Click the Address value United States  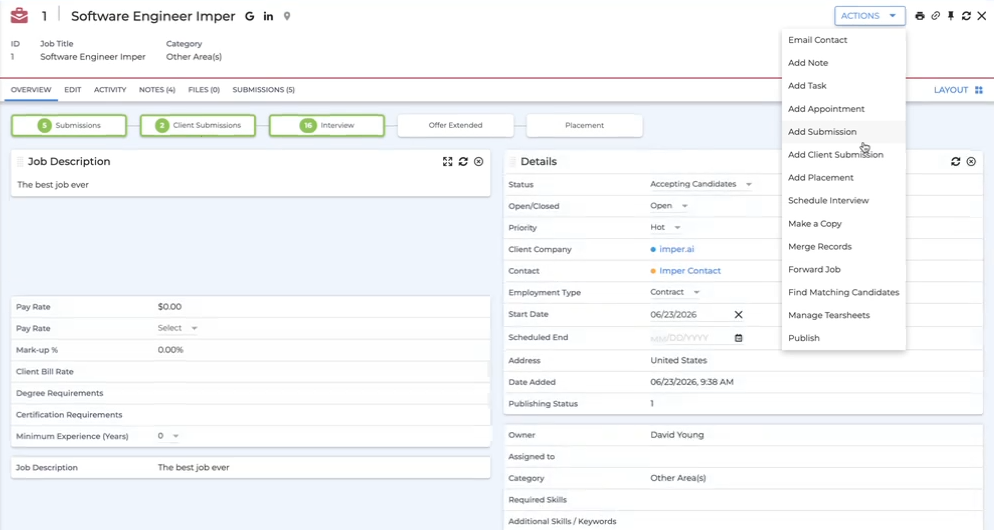click(678, 360)
